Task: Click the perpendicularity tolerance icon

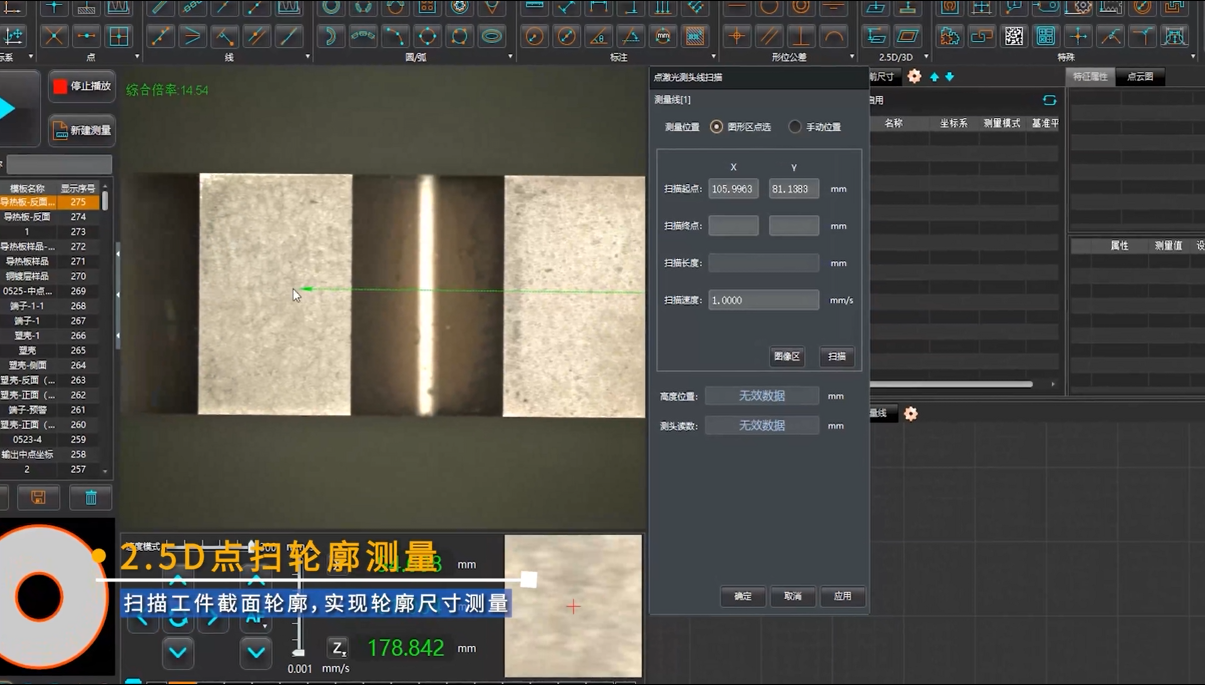Action: (801, 37)
